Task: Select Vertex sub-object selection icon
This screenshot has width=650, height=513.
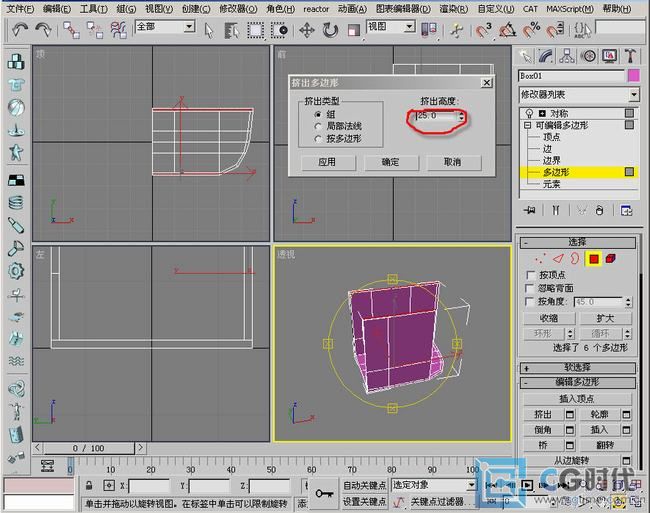Action: tap(540, 259)
